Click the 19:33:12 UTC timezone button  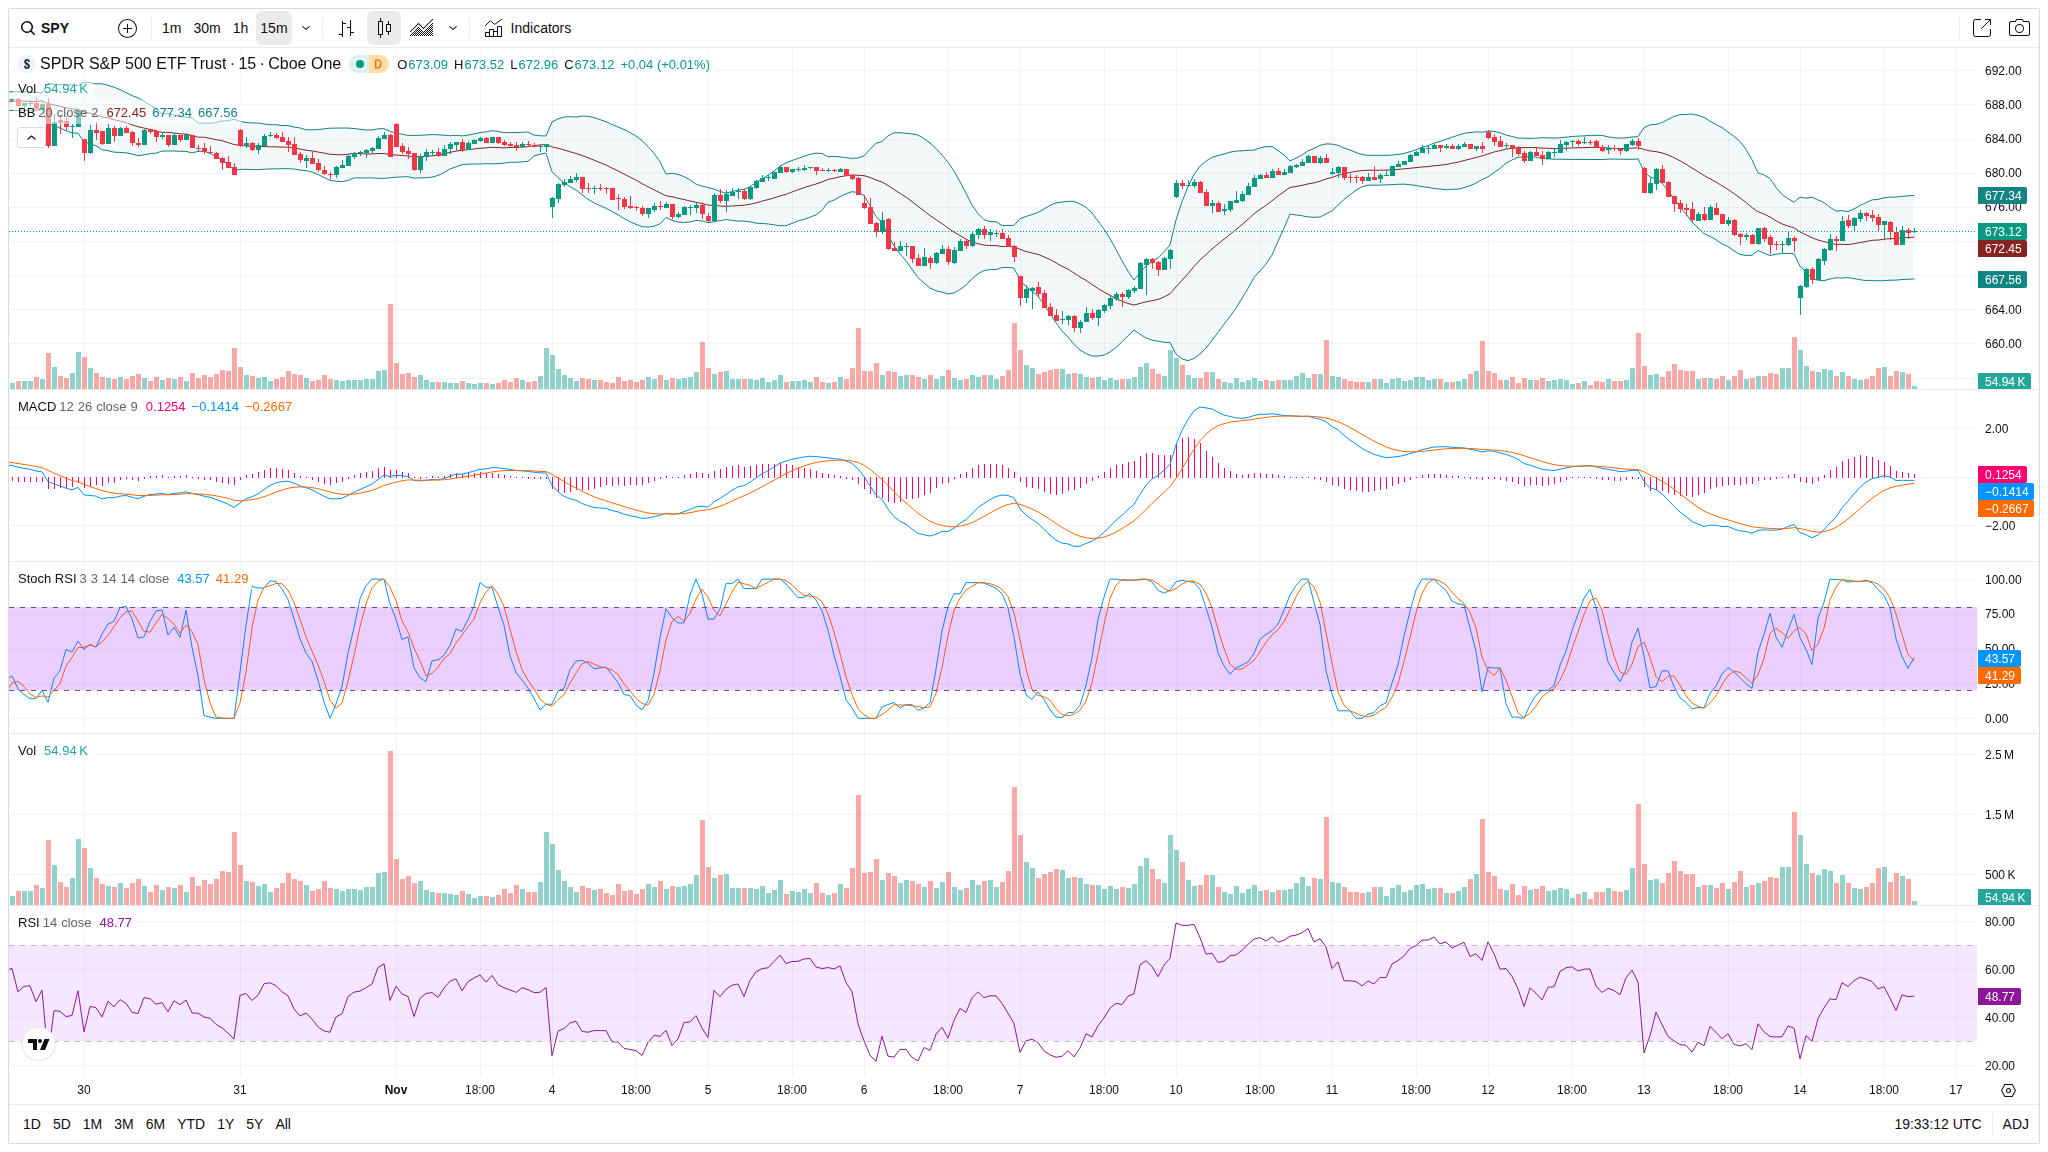tap(1937, 1124)
